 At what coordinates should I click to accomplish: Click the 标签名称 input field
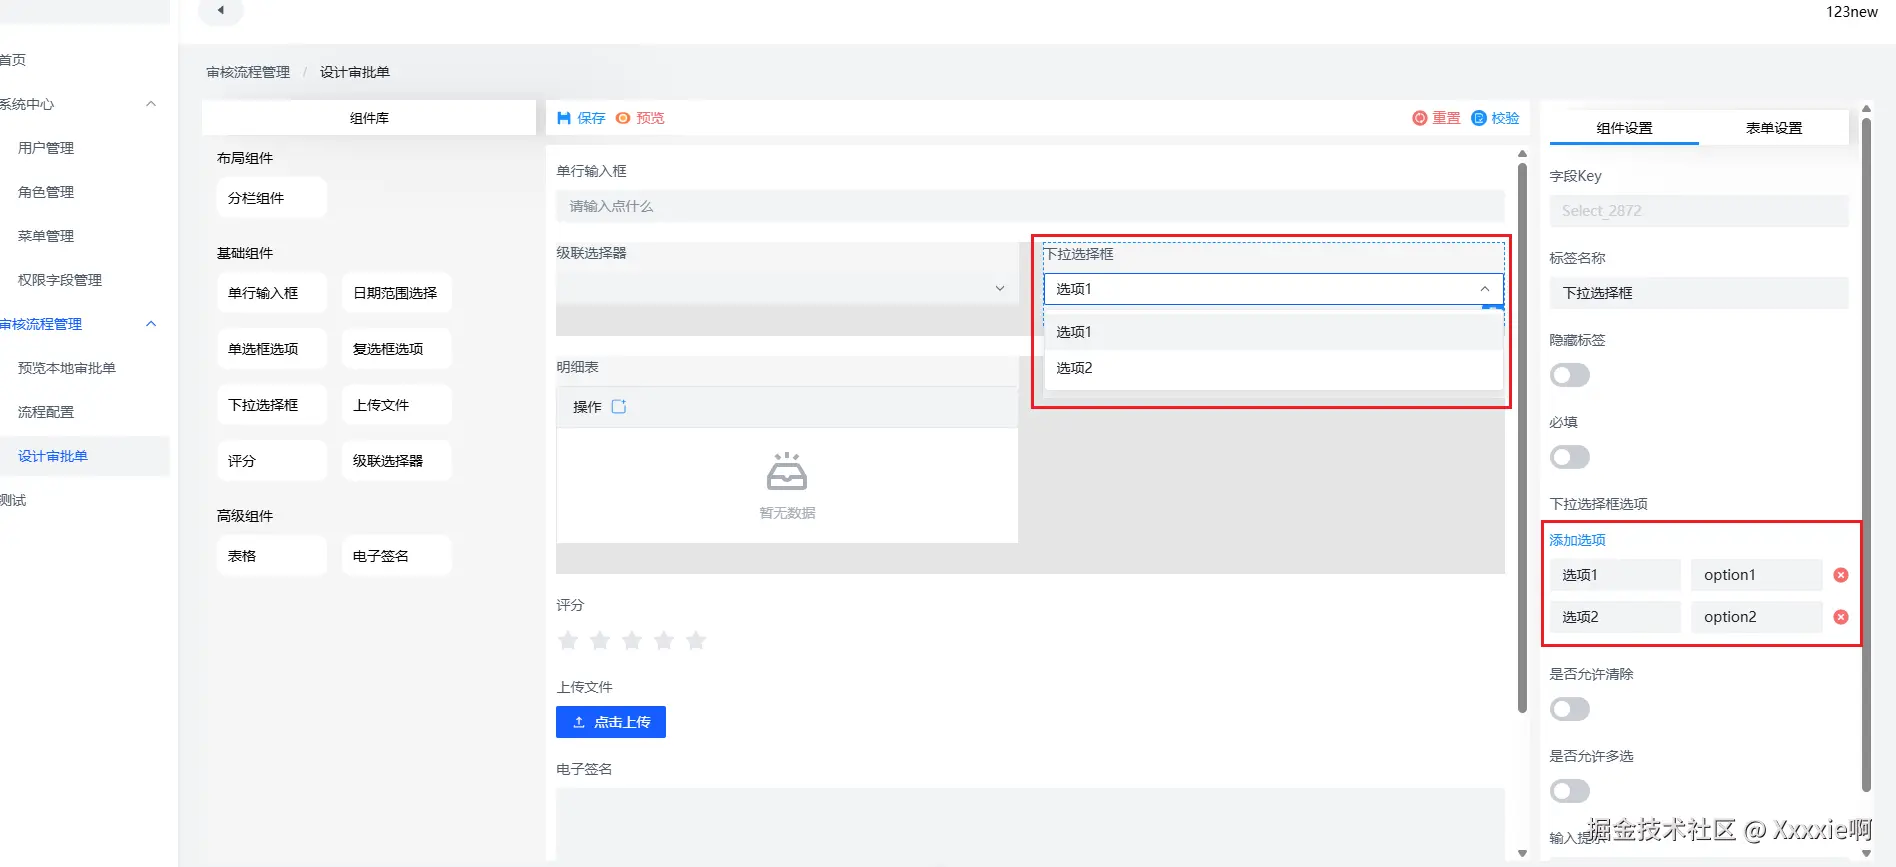pyautogui.click(x=1699, y=293)
